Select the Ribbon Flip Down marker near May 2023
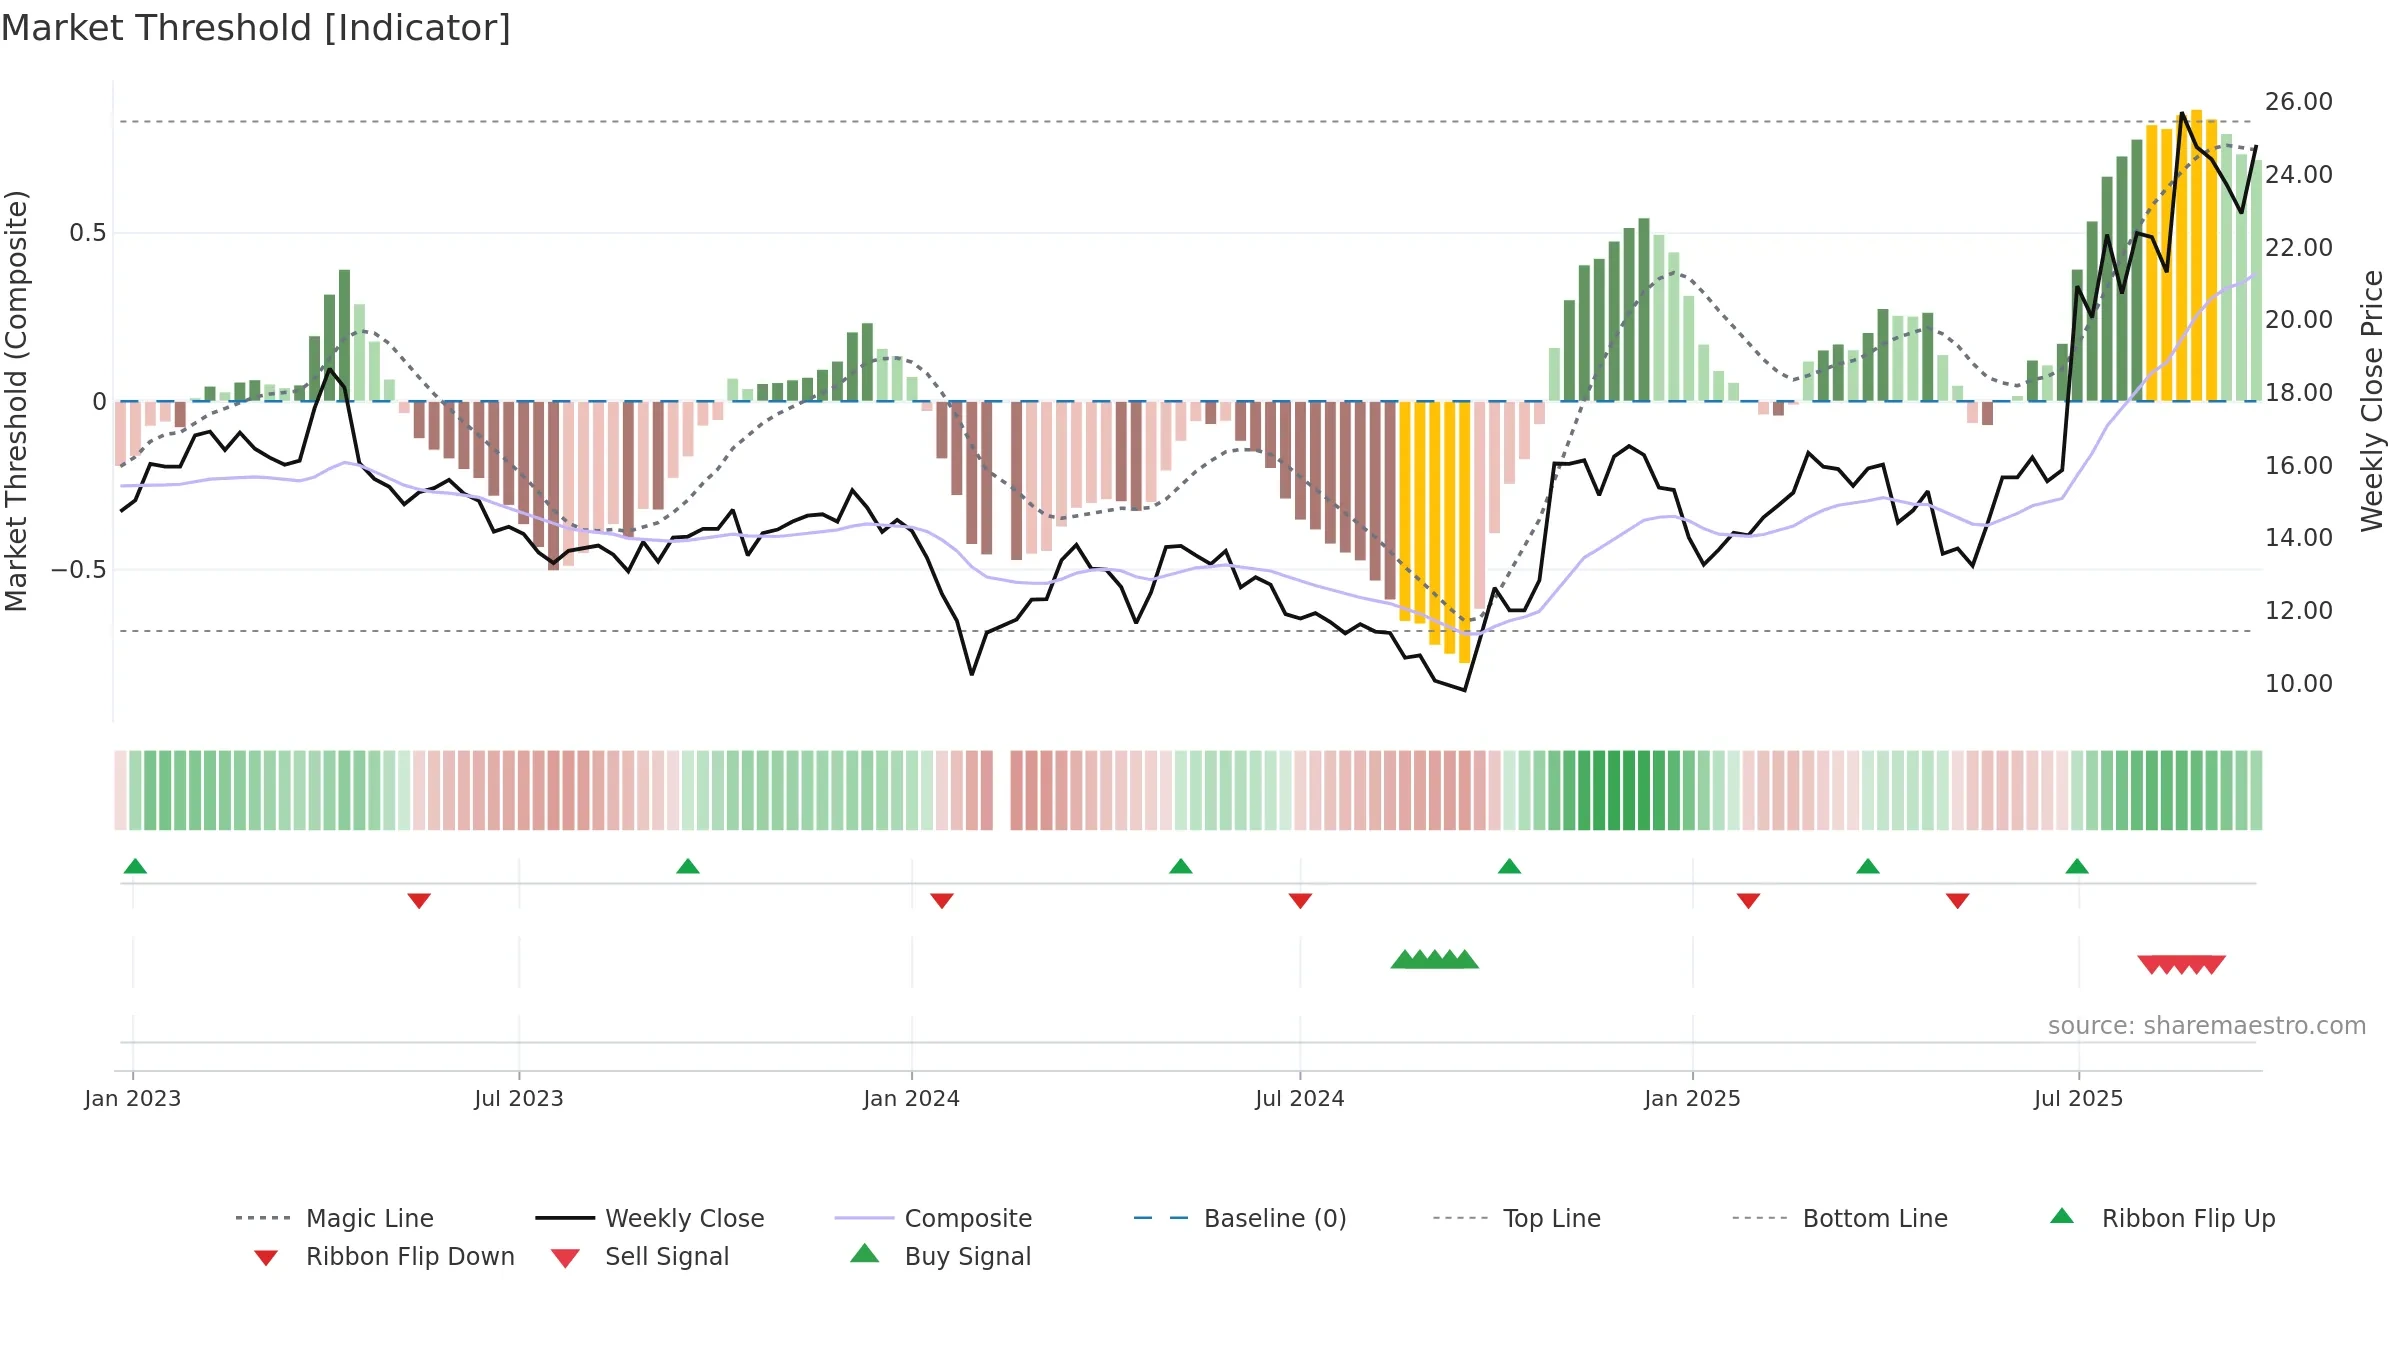Screen dimensions: 2400x1350 click(x=419, y=901)
